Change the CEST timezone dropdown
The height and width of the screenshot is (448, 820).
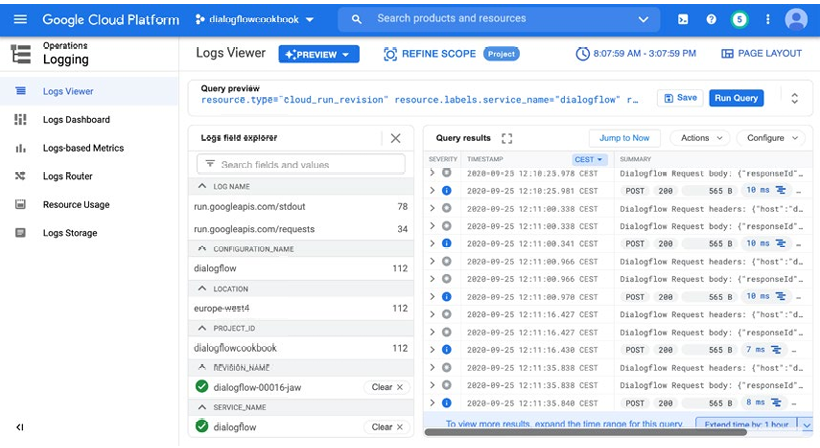pos(589,159)
